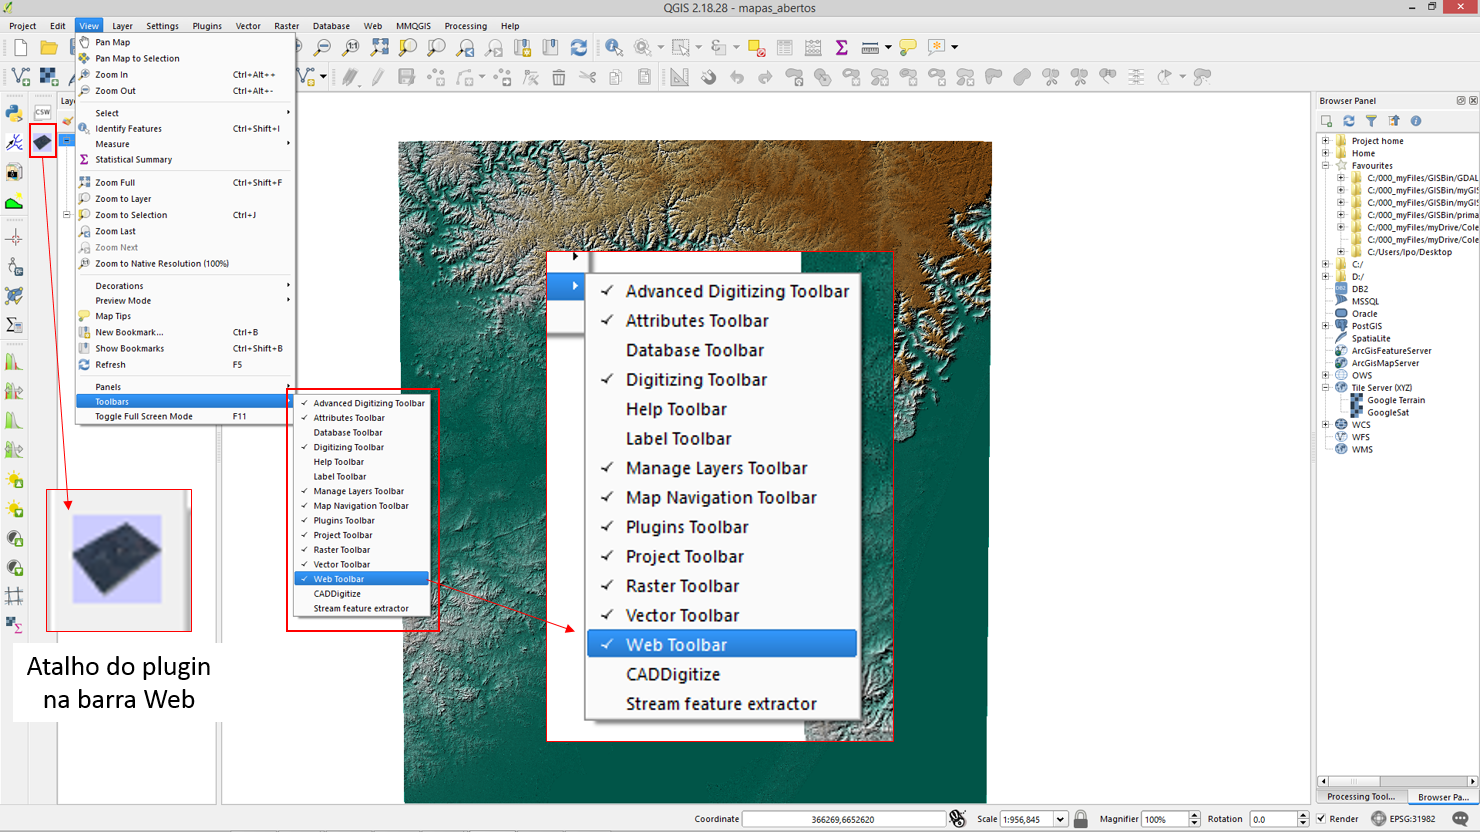Viewport: 1480px width, 832px height.
Task: Increase the Magnifier value with up arrow
Action: click(1194, 815)
